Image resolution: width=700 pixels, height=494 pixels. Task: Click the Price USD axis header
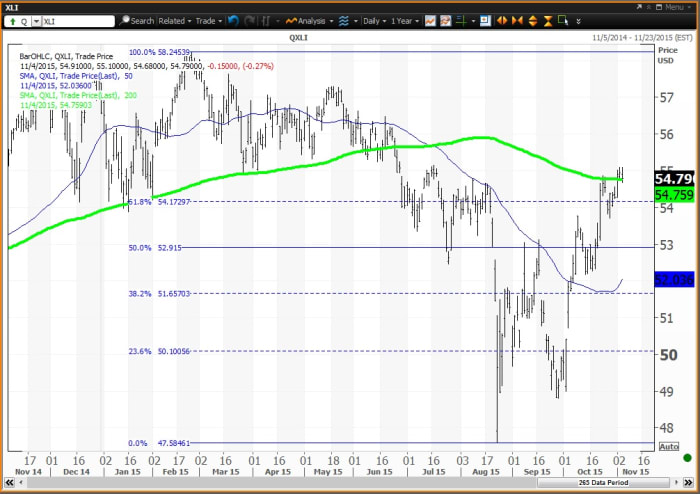[x=667, y=55]
